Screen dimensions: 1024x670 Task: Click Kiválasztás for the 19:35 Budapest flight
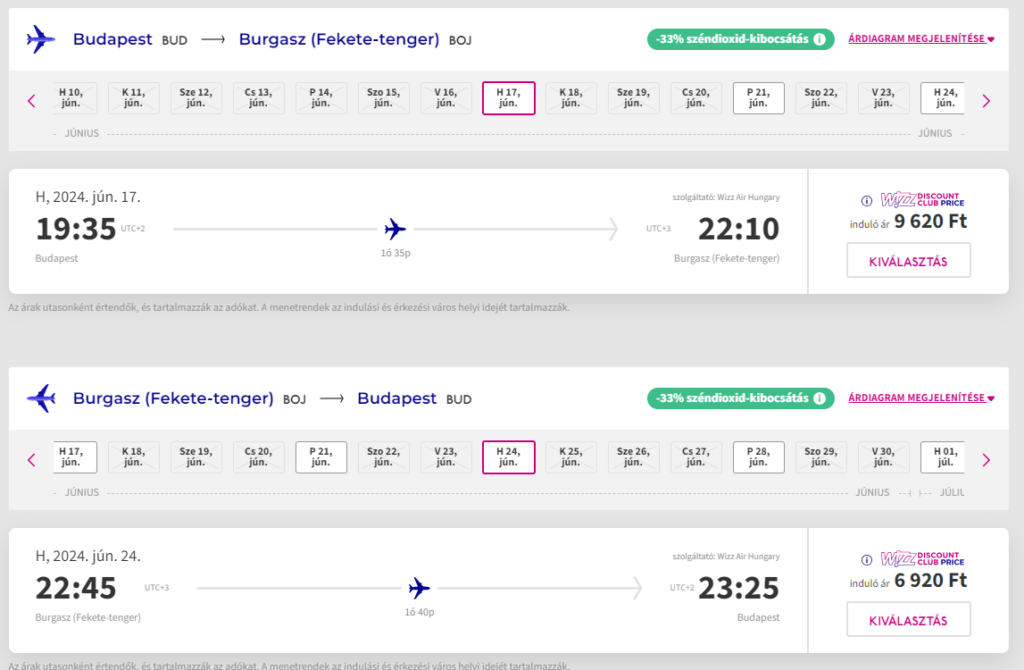click(x=908, y=261)
